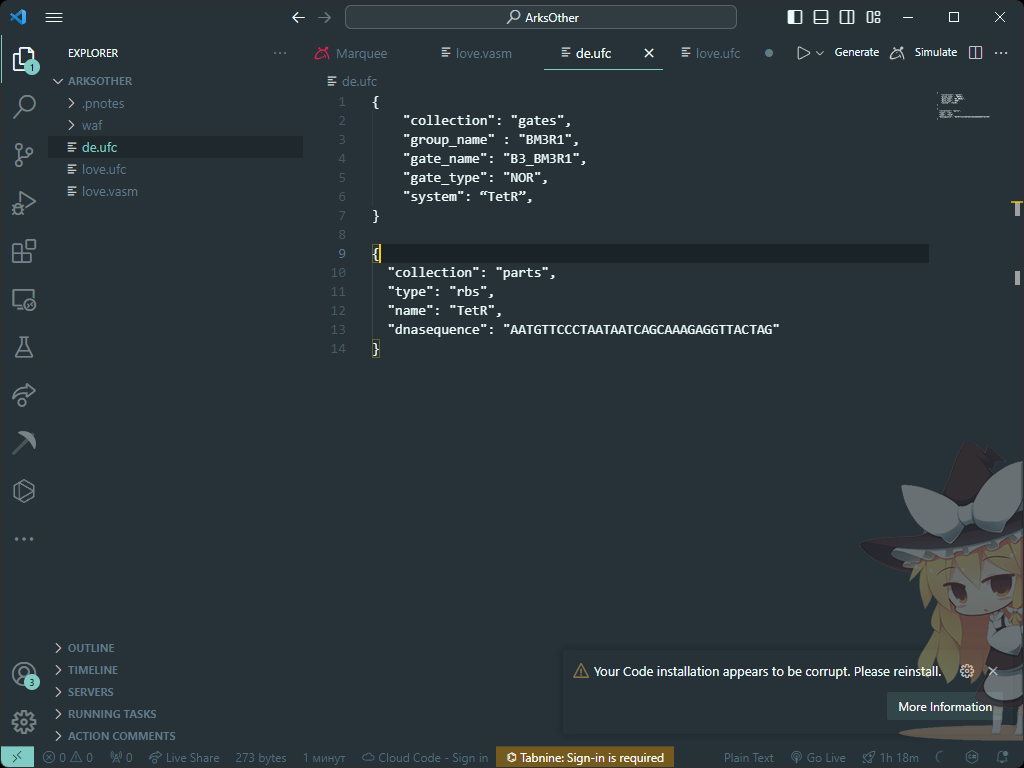Click the editor minimap preview
The width and height of the screenshot is (1024, 768).
[965, 106]
